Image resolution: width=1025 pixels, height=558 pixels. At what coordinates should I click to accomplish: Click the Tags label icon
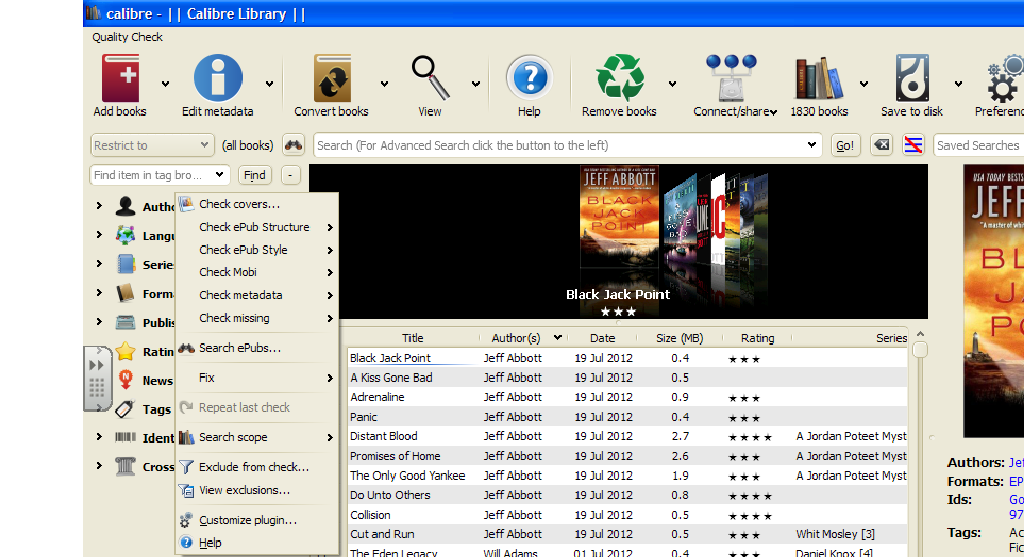click(125, 409)
